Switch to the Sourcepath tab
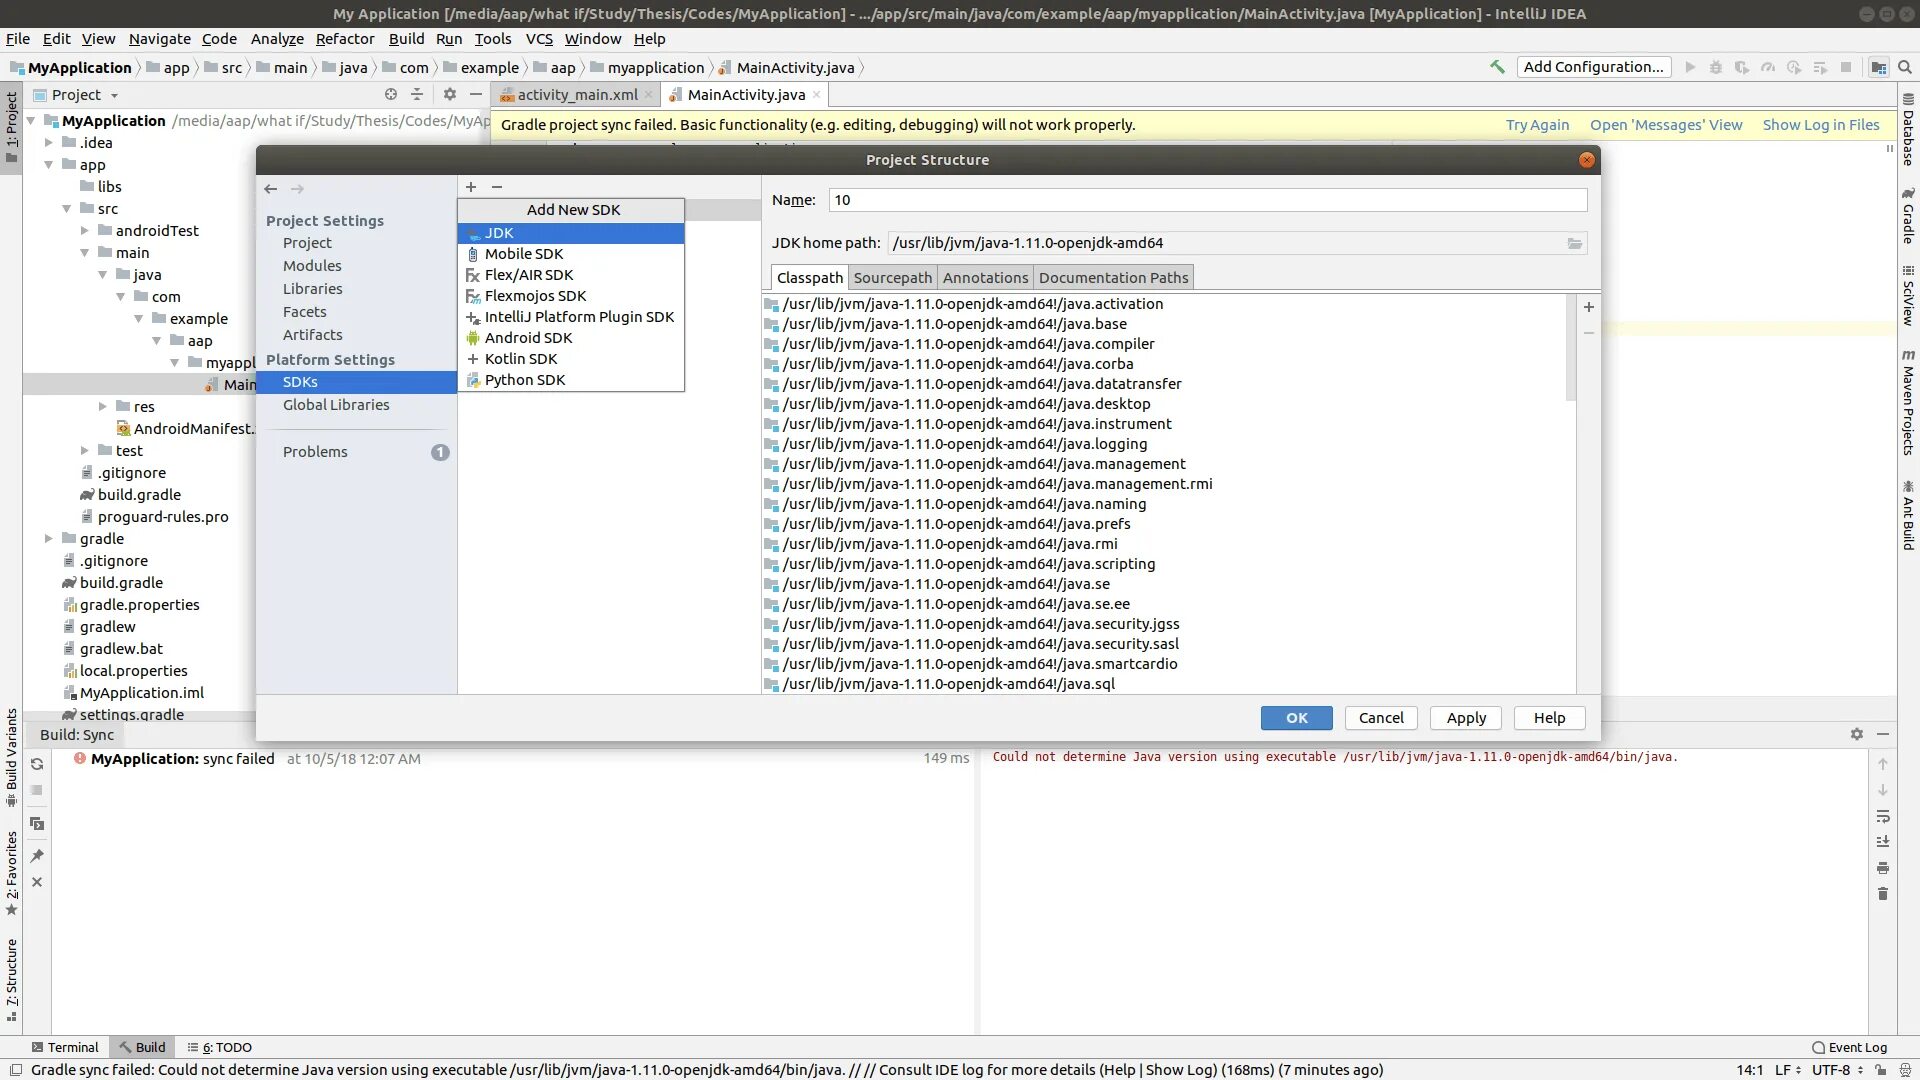Image resolution: width=1920 pixels, height=1080 pixels. coord(892,277)
